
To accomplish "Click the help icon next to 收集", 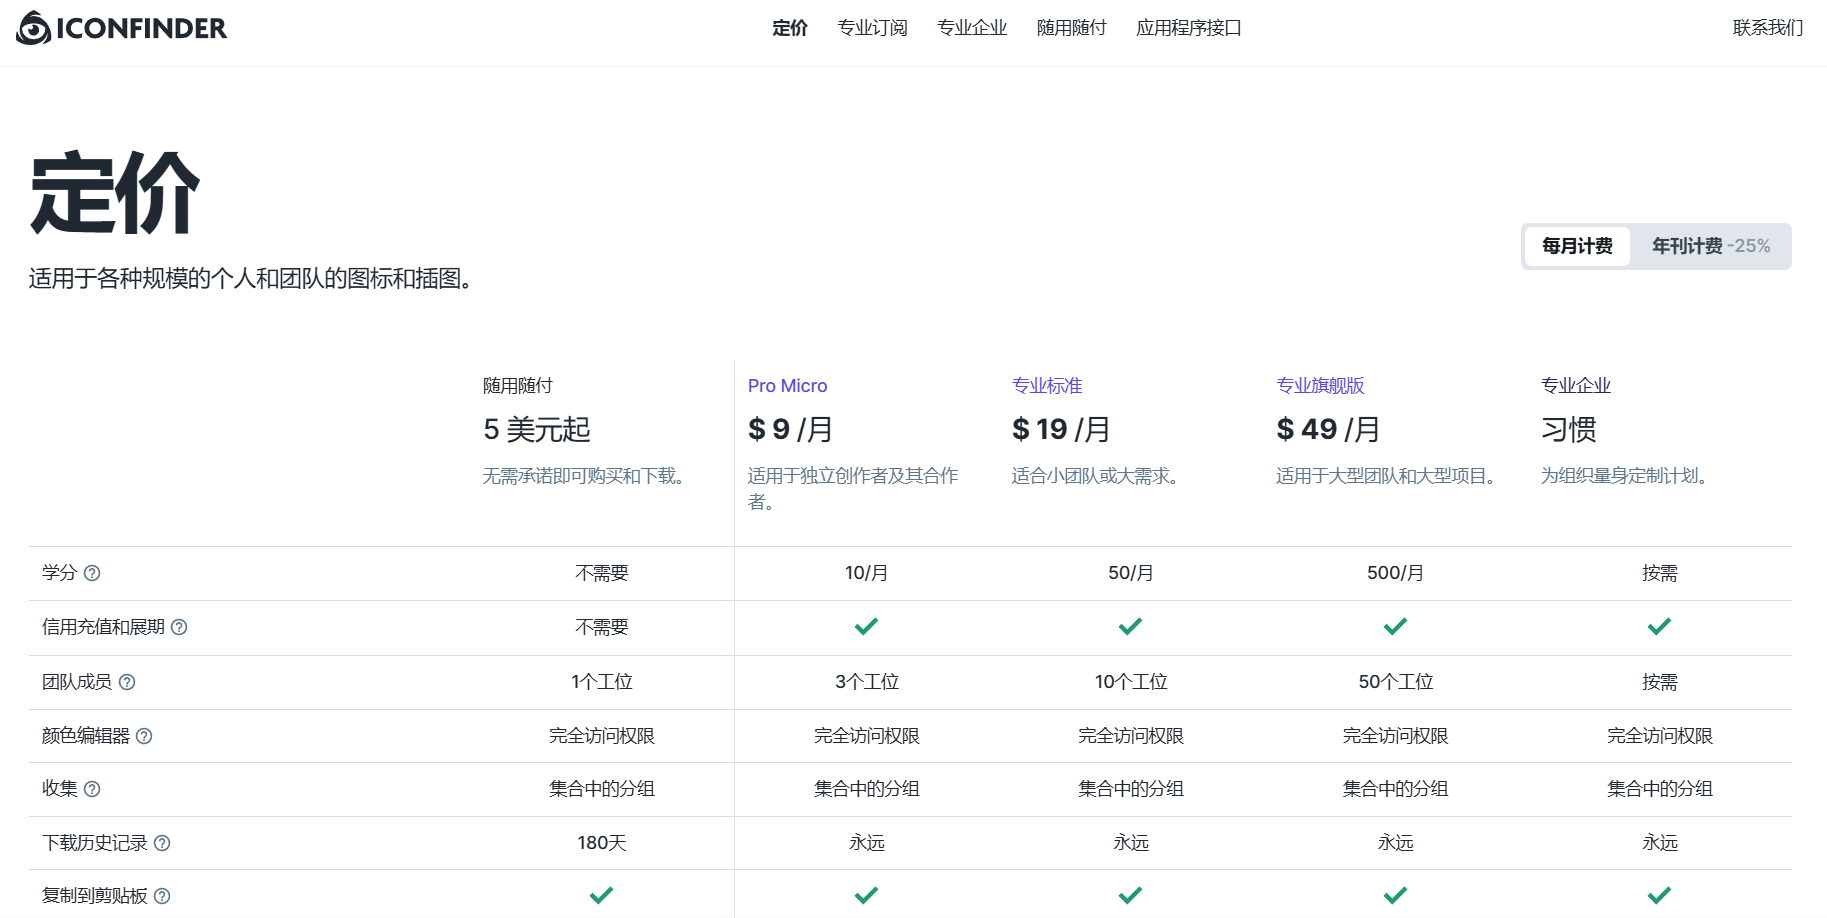I will coord(92,789).
